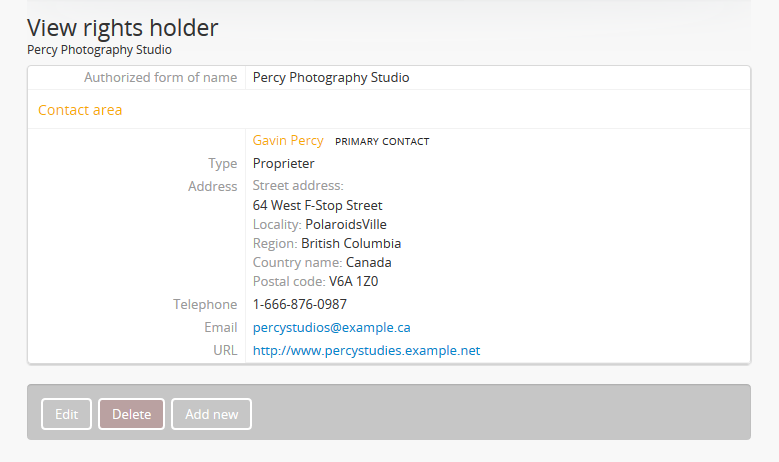Image resolution: width=779 pixels, height=462 pixels.
Task: Click the British Columbia region text
Action: pos(351,243)
